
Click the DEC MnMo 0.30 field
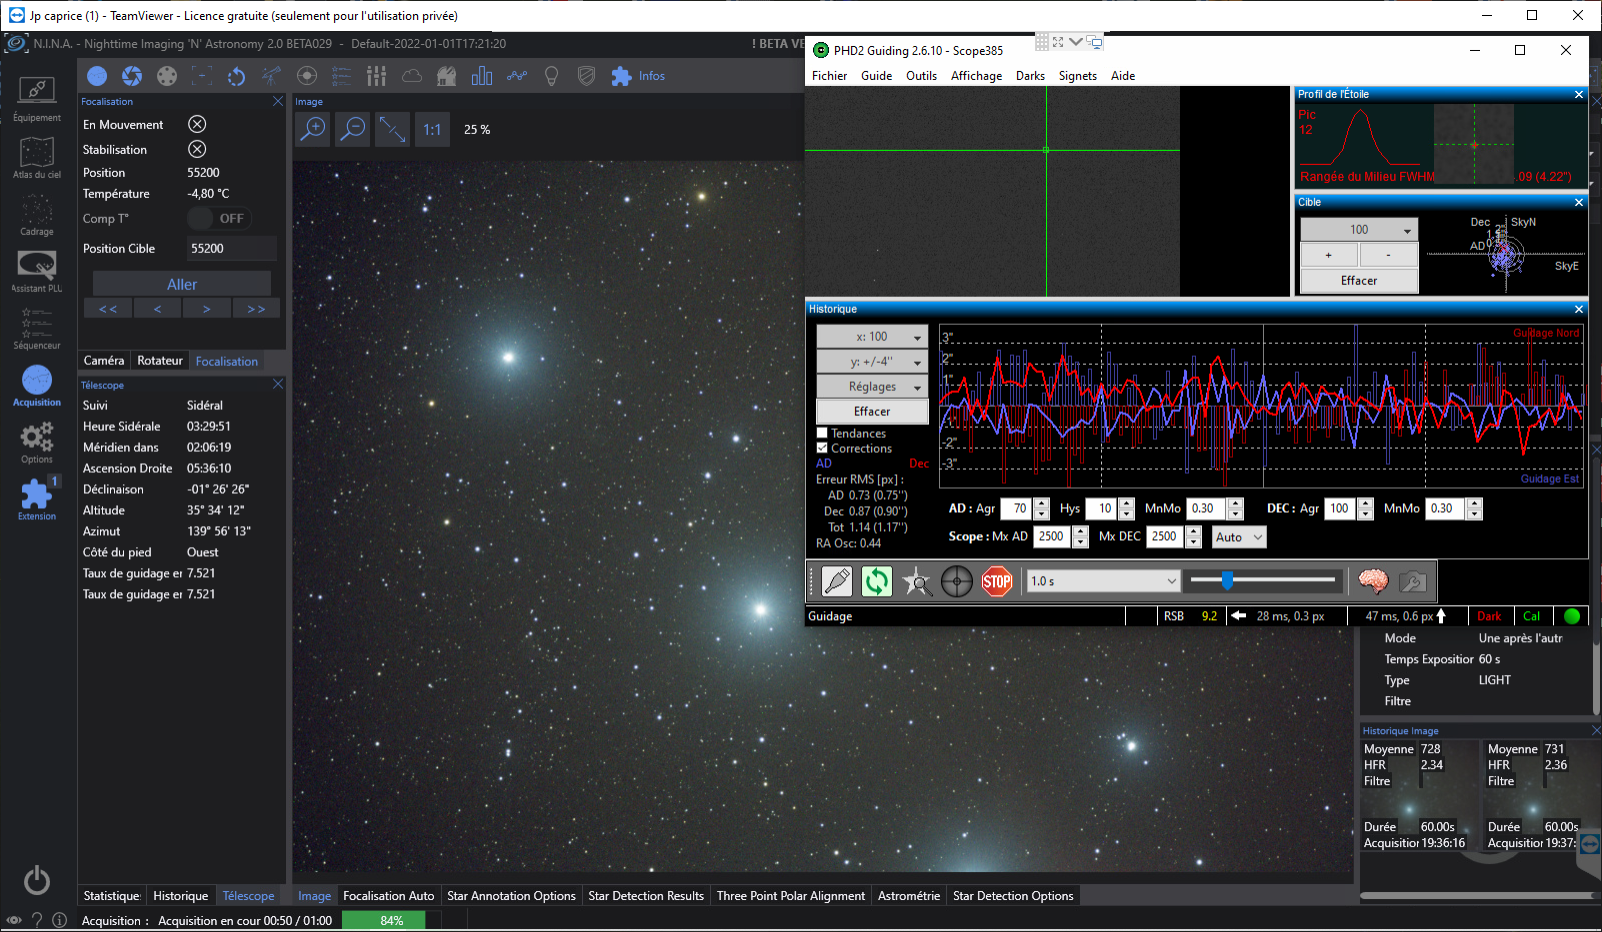click(1446, 509)
